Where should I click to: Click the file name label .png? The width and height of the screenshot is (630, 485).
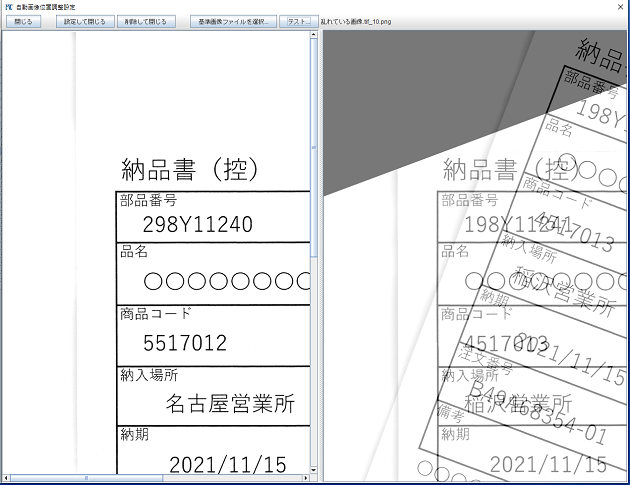point(356,22)
